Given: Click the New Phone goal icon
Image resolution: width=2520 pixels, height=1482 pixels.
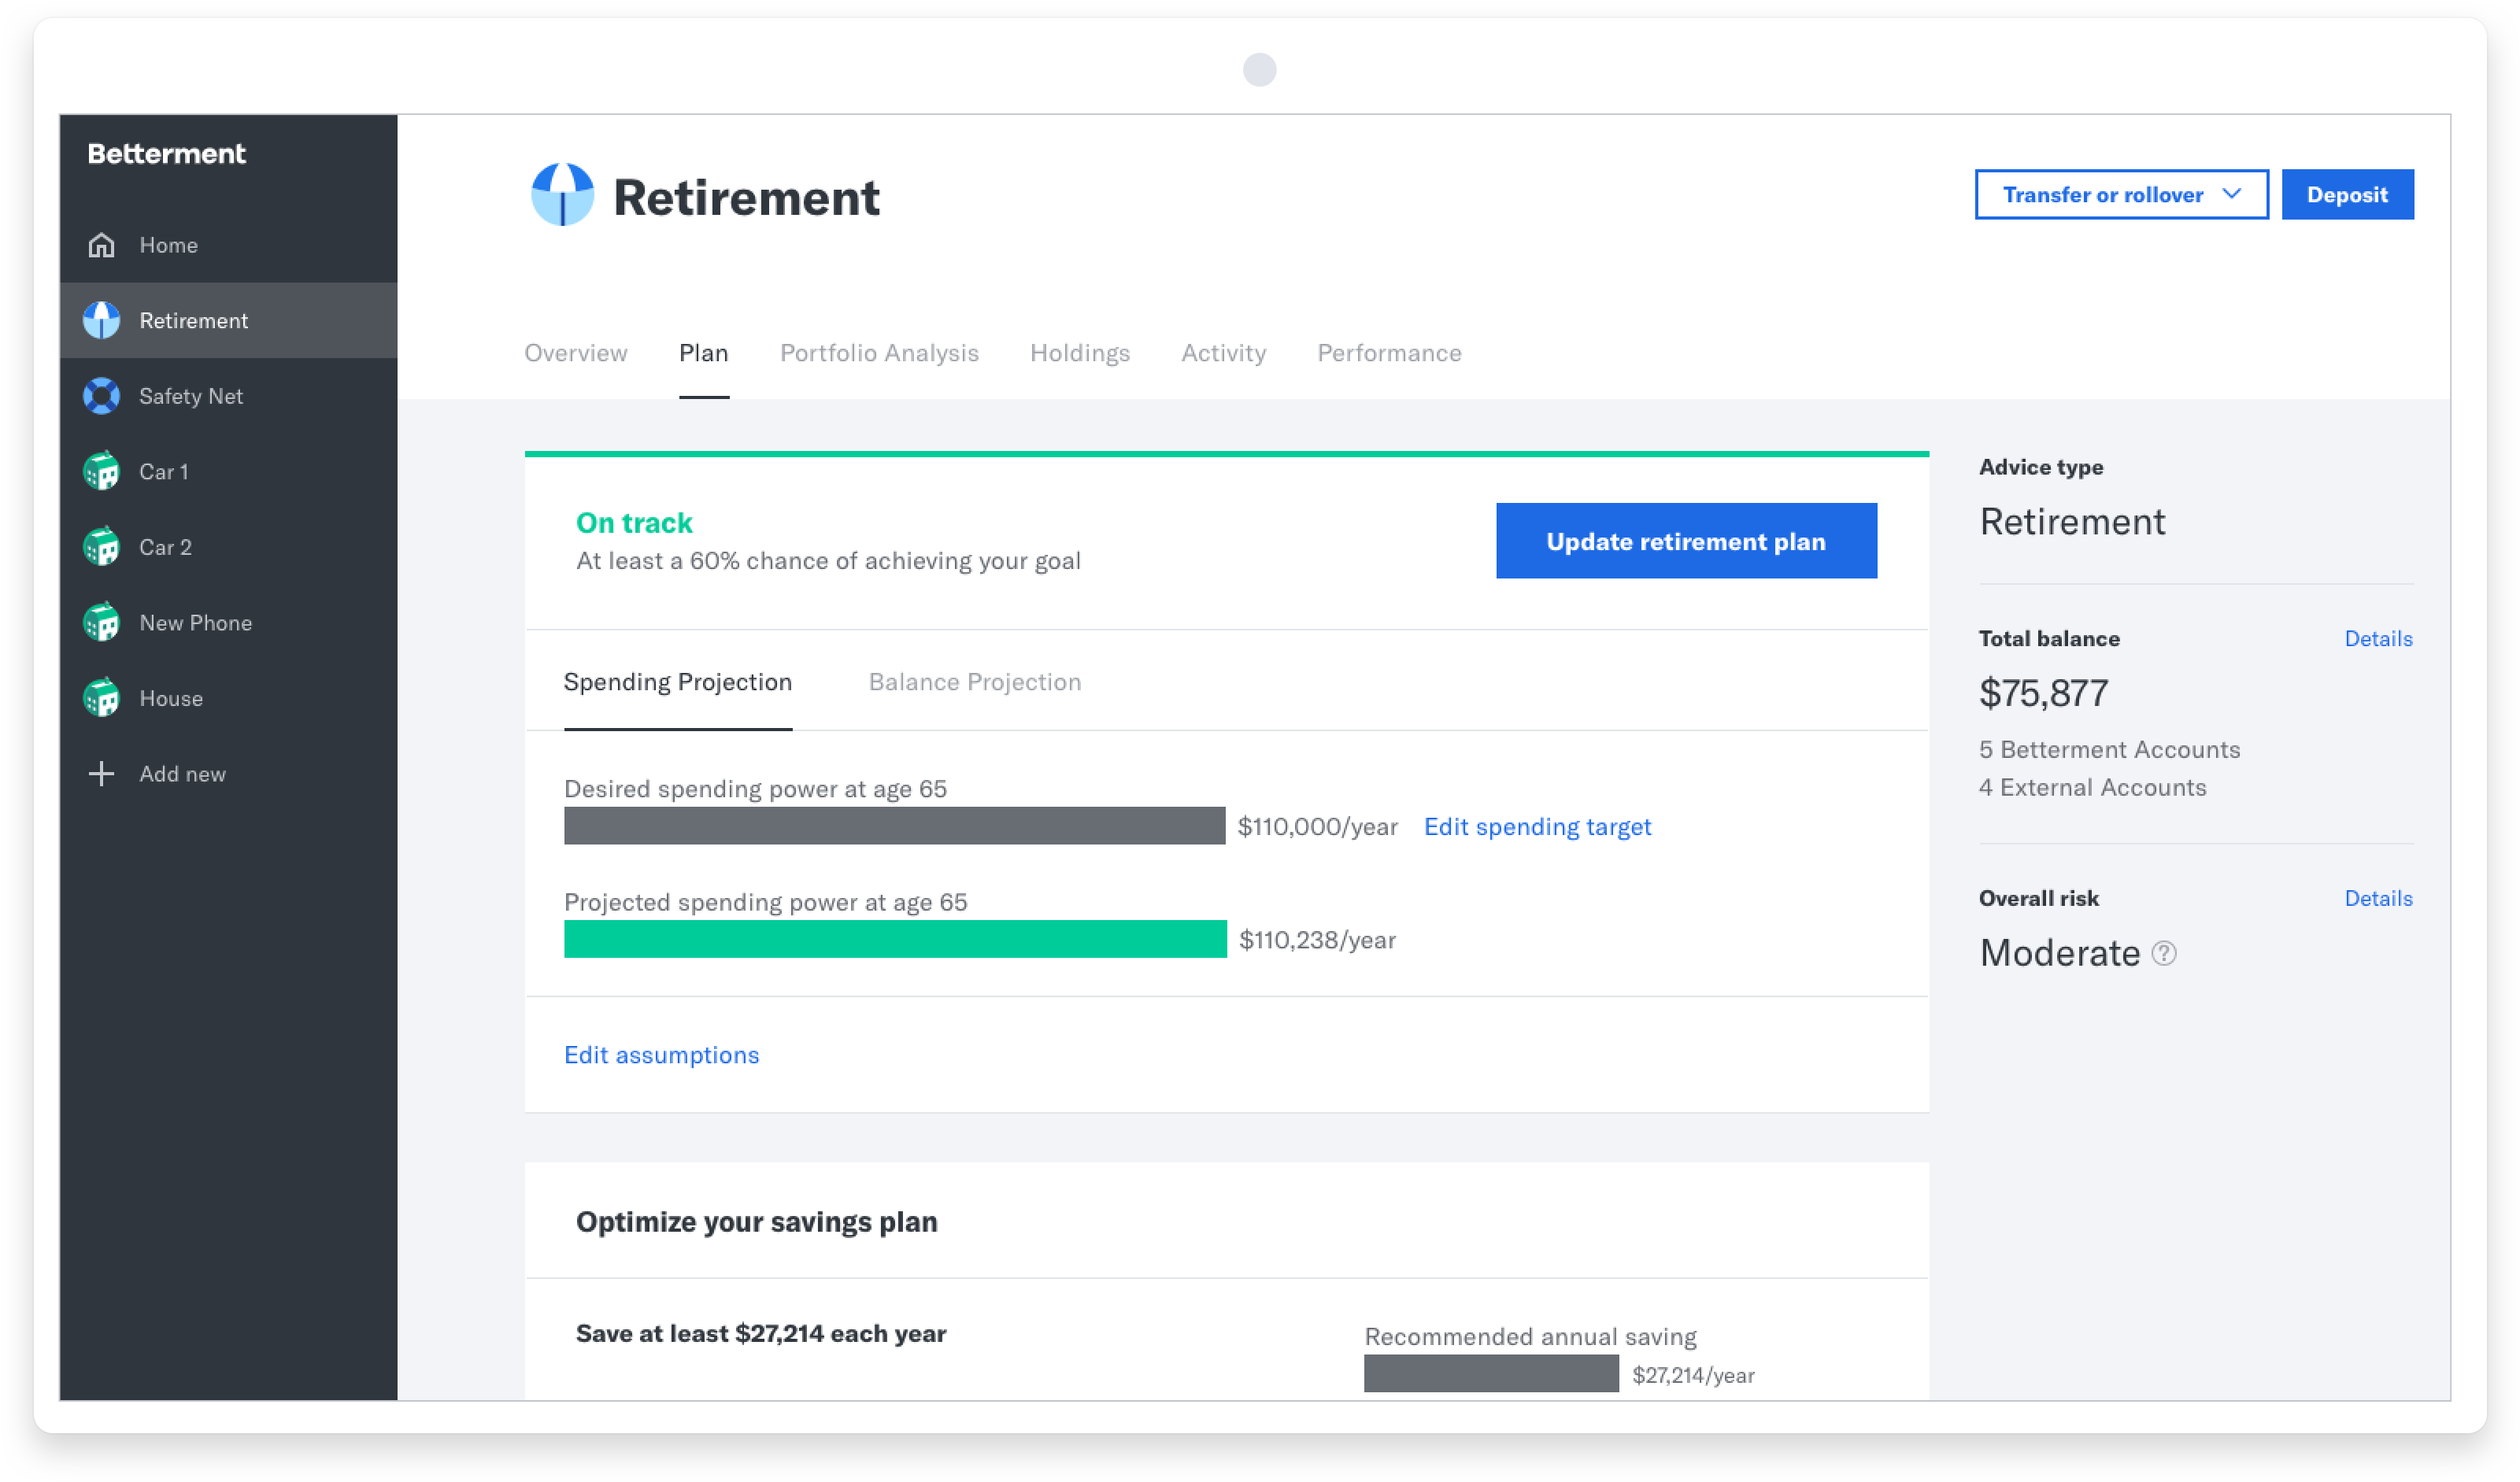Looking at the screenshot, I should [x=102, y=622].
